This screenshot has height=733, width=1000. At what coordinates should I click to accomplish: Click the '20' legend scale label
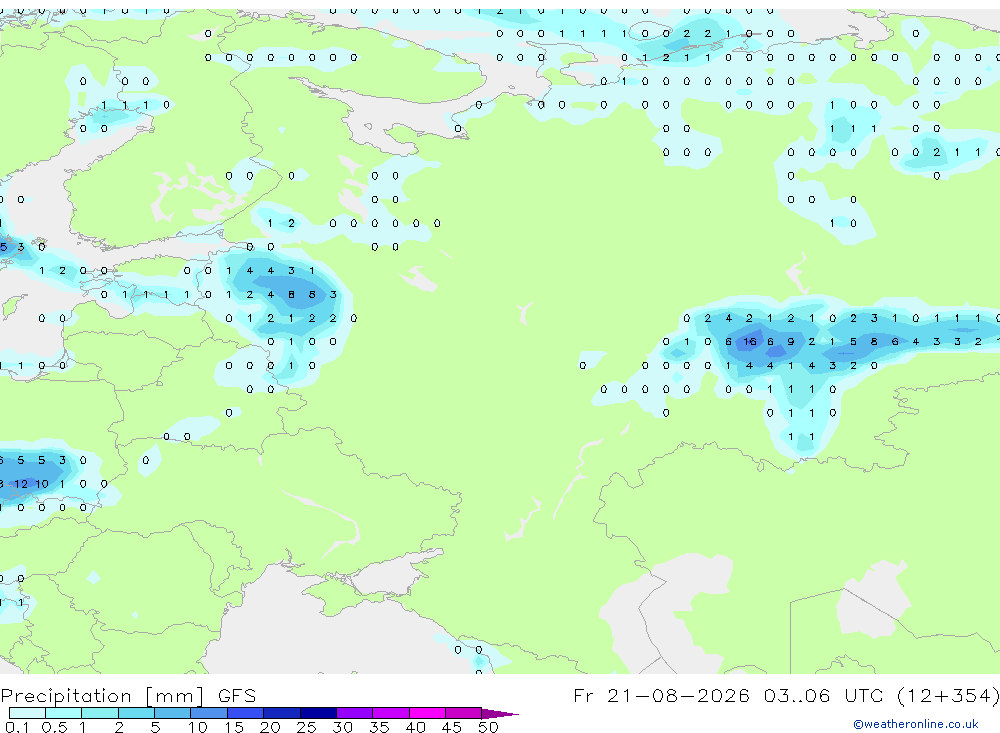tap(270, 727)
